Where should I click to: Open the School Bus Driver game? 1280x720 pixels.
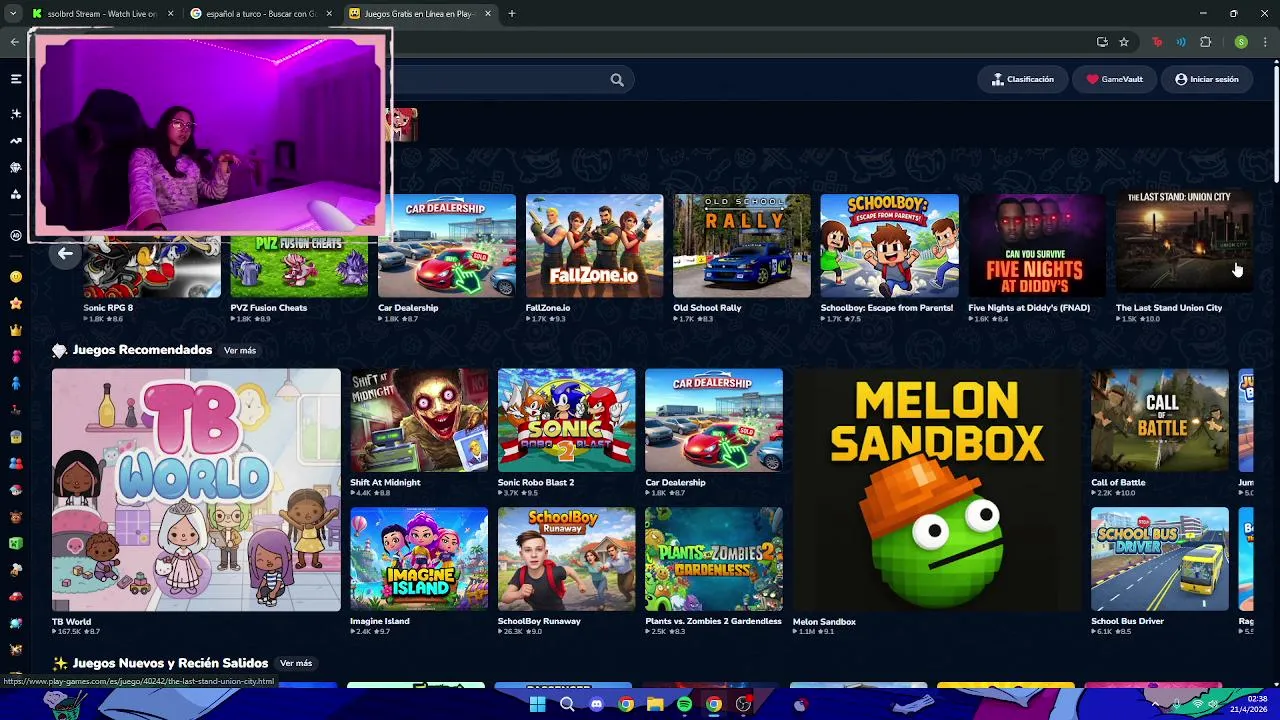point(1160,559)
